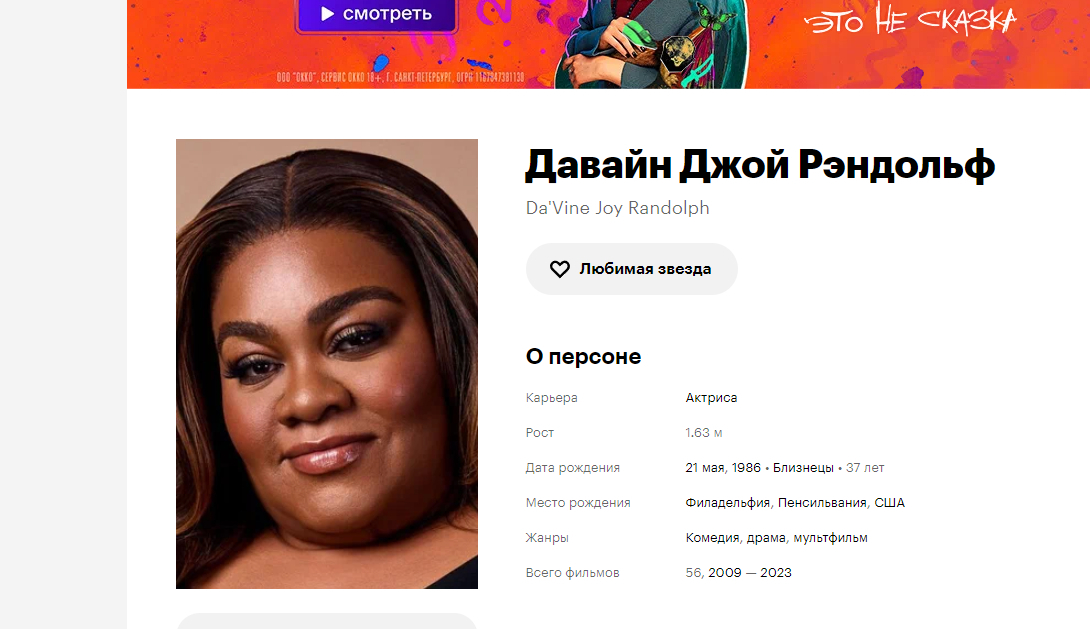Open the 21 мая birth date link
This screenshot has width=1090, height=629.
[x=705, y=468]
